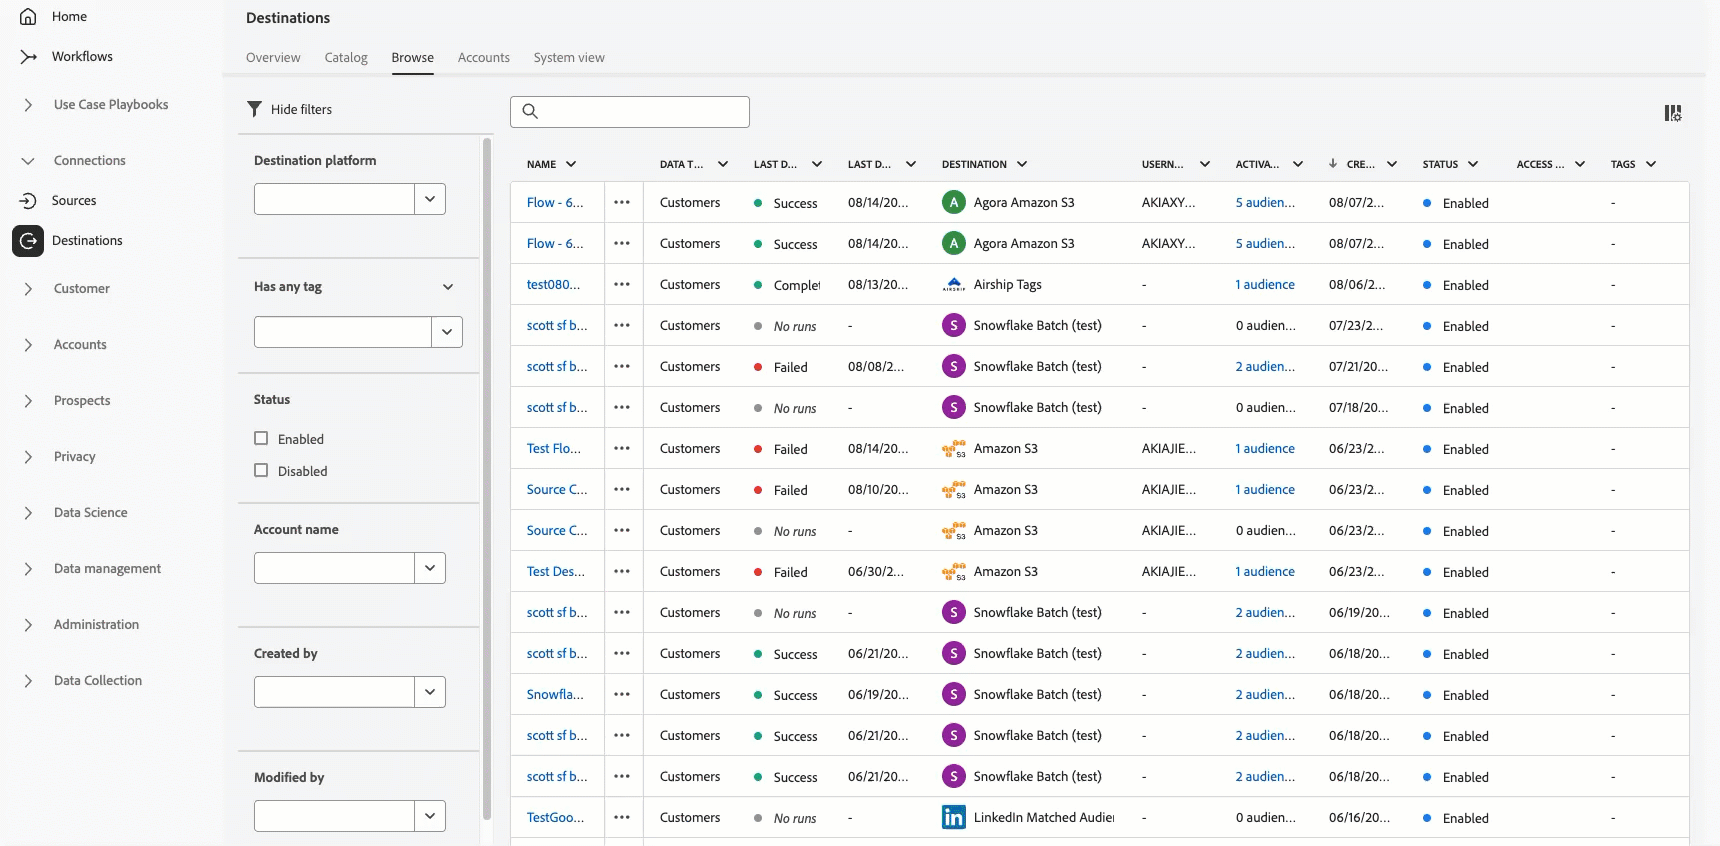The height and width of the screenshot is (846, 1720).
Task: Click the Sources icon in navigation
Action: 28,201
